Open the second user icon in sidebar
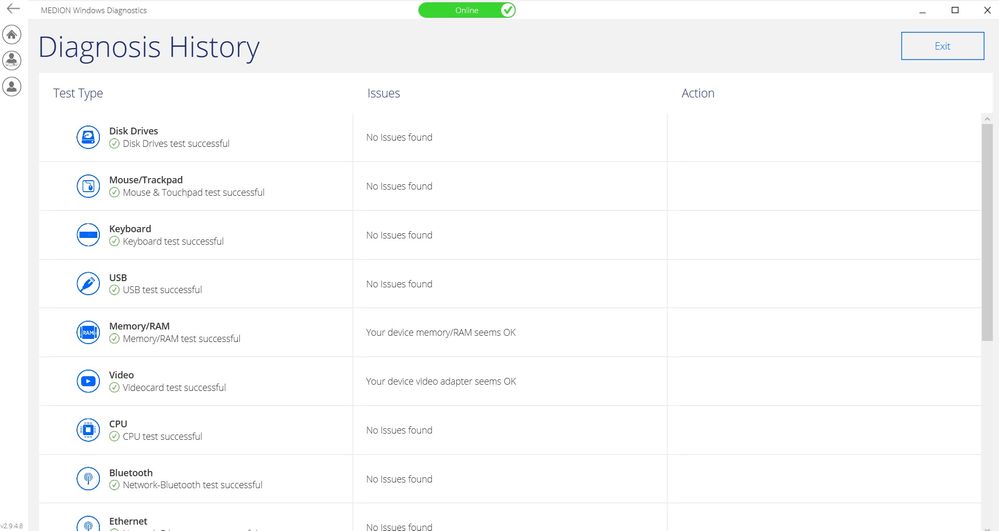This screenshot has width=999, height=531. click(12, 87)
